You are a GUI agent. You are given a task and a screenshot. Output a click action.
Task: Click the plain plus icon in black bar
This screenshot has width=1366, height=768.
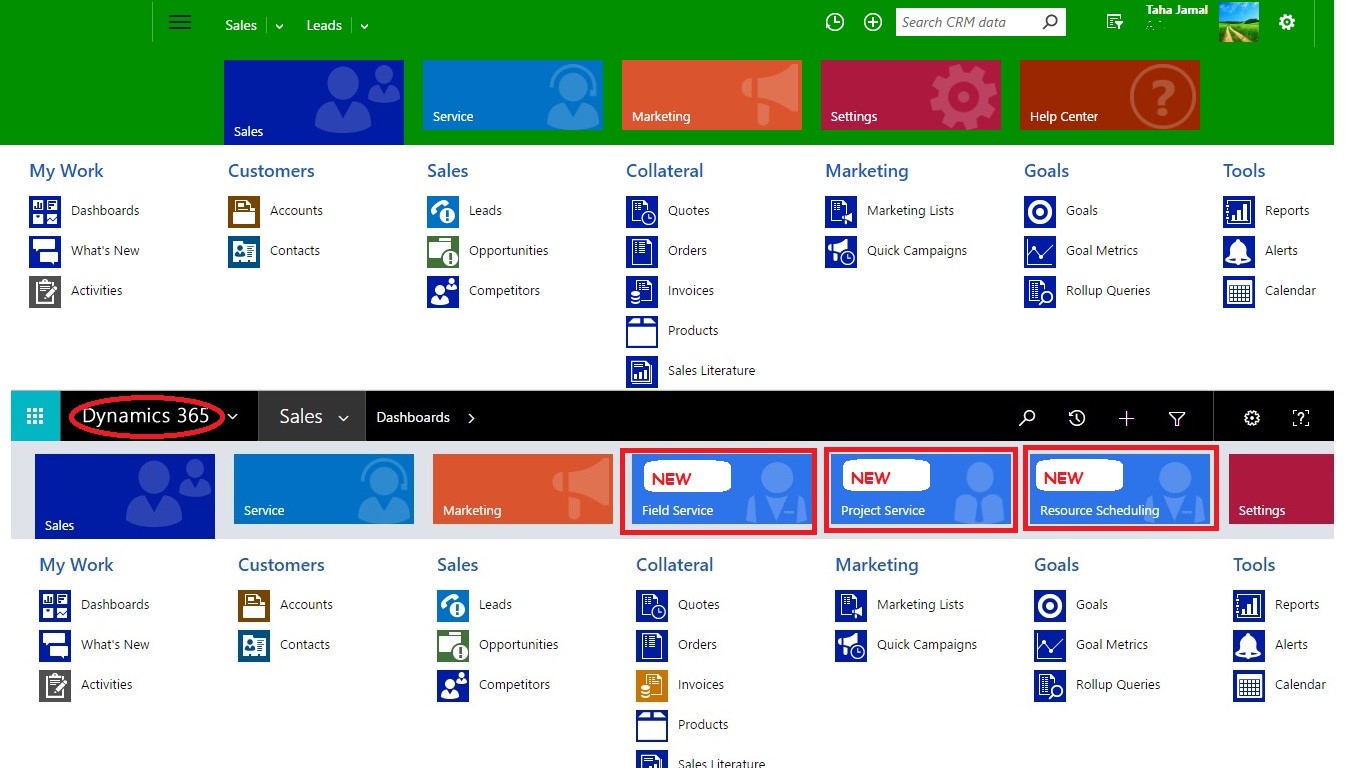[1126, 418]
